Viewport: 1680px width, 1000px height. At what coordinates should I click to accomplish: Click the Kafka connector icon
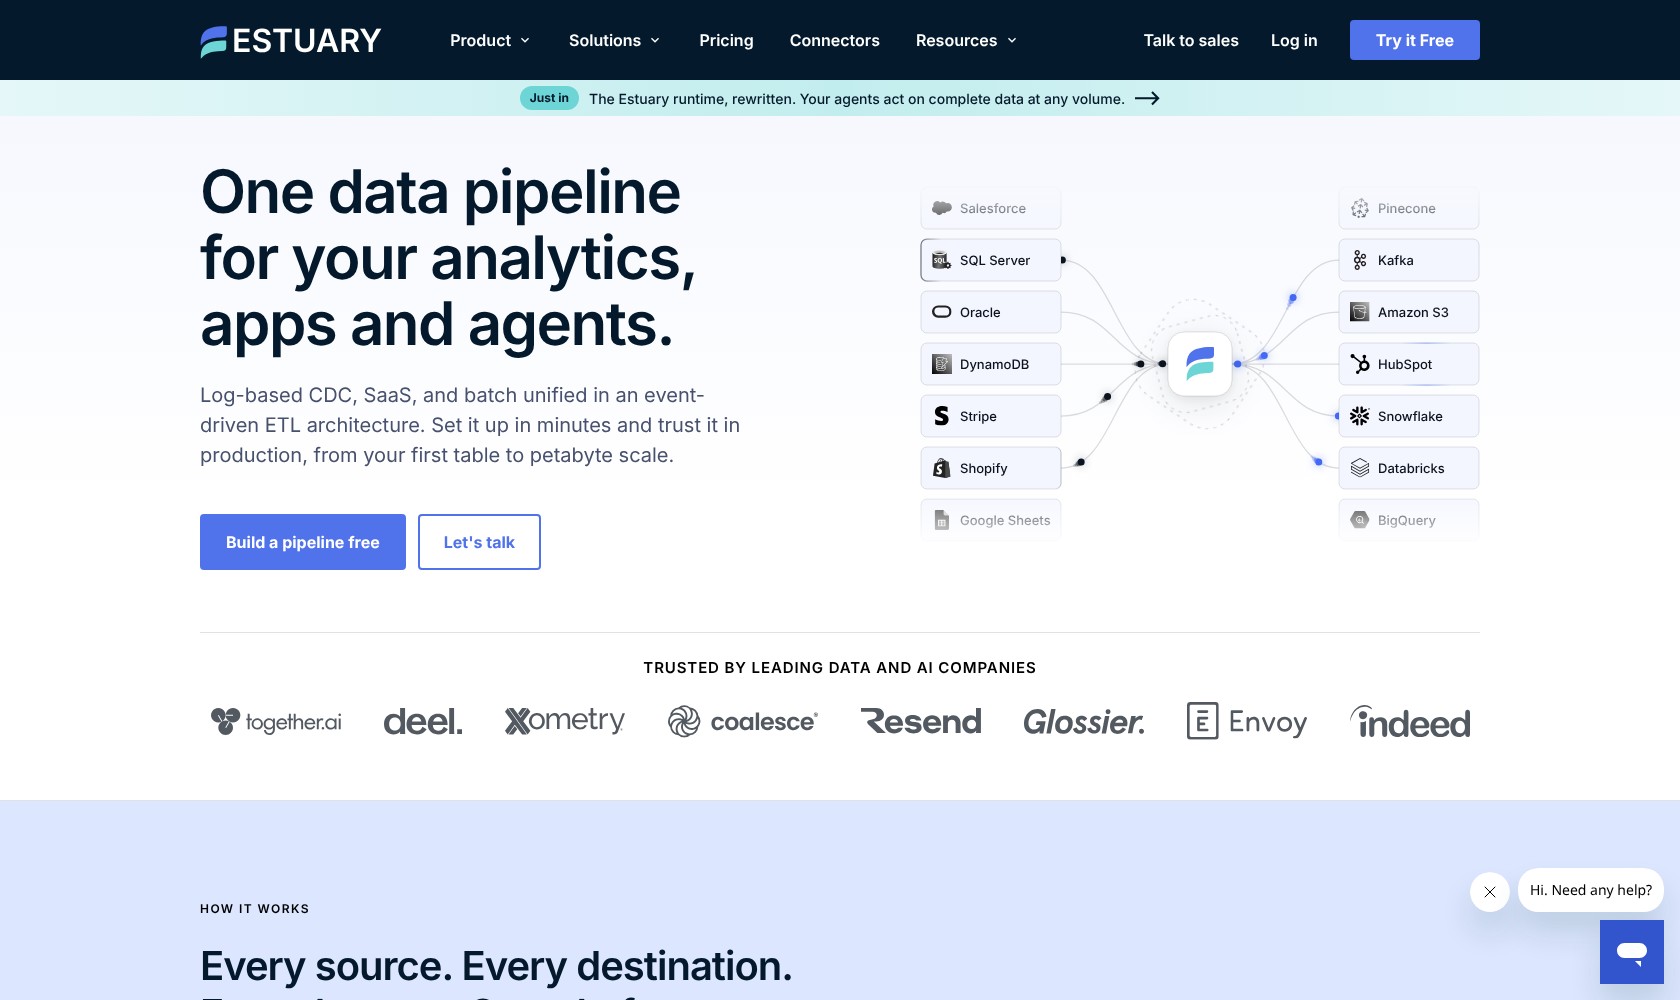[1359, 260]
